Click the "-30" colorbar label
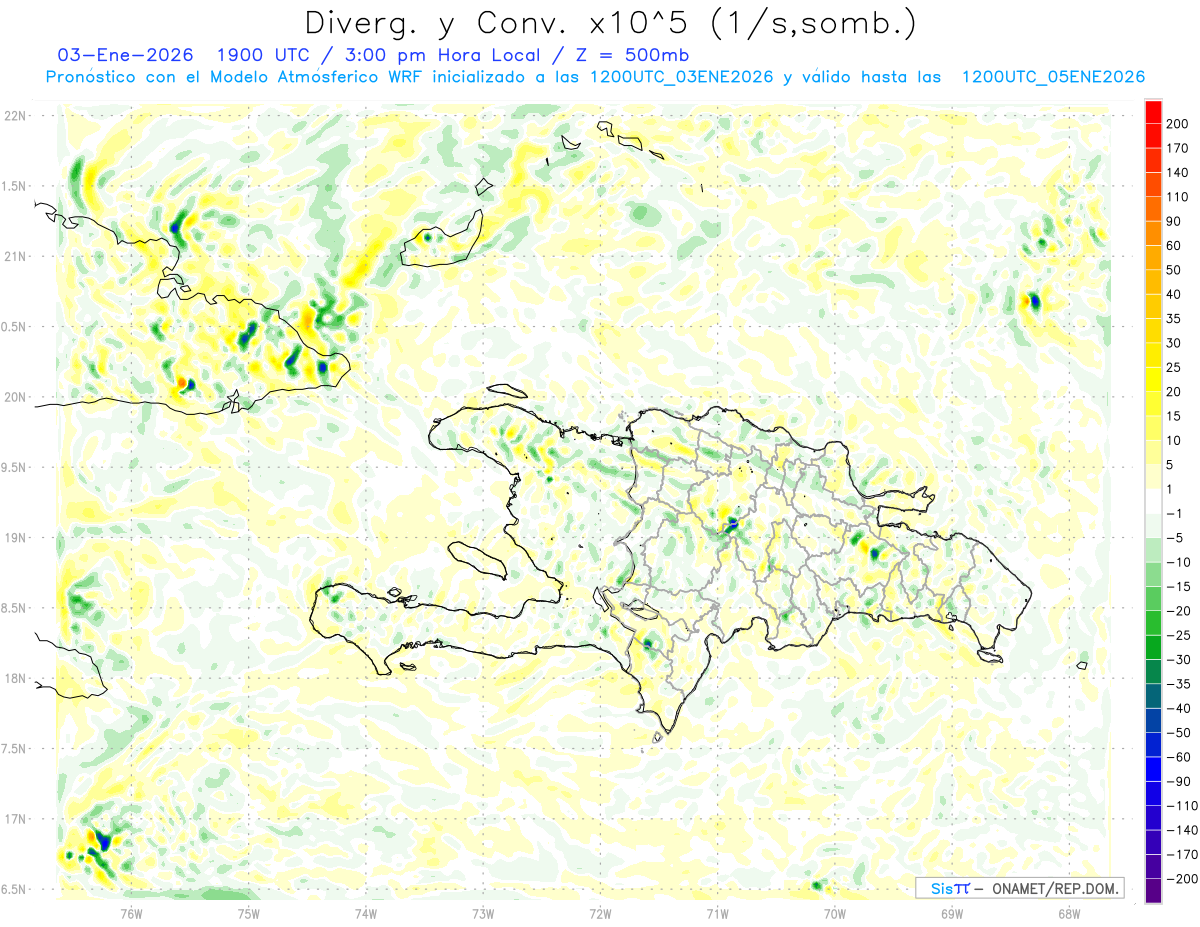The height and width of the screenshot is (927, 1200). coord(1177,660)
